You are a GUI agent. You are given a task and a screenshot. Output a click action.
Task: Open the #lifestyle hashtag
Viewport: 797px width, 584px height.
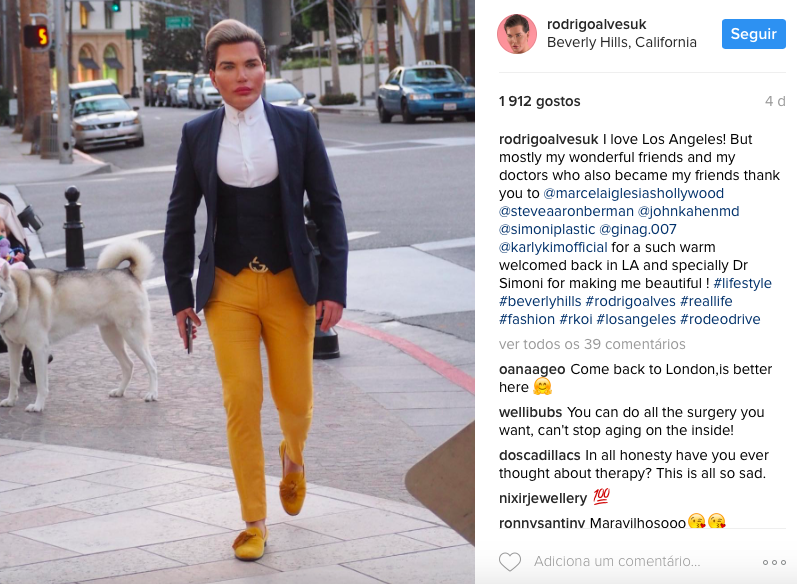point(742,283)
